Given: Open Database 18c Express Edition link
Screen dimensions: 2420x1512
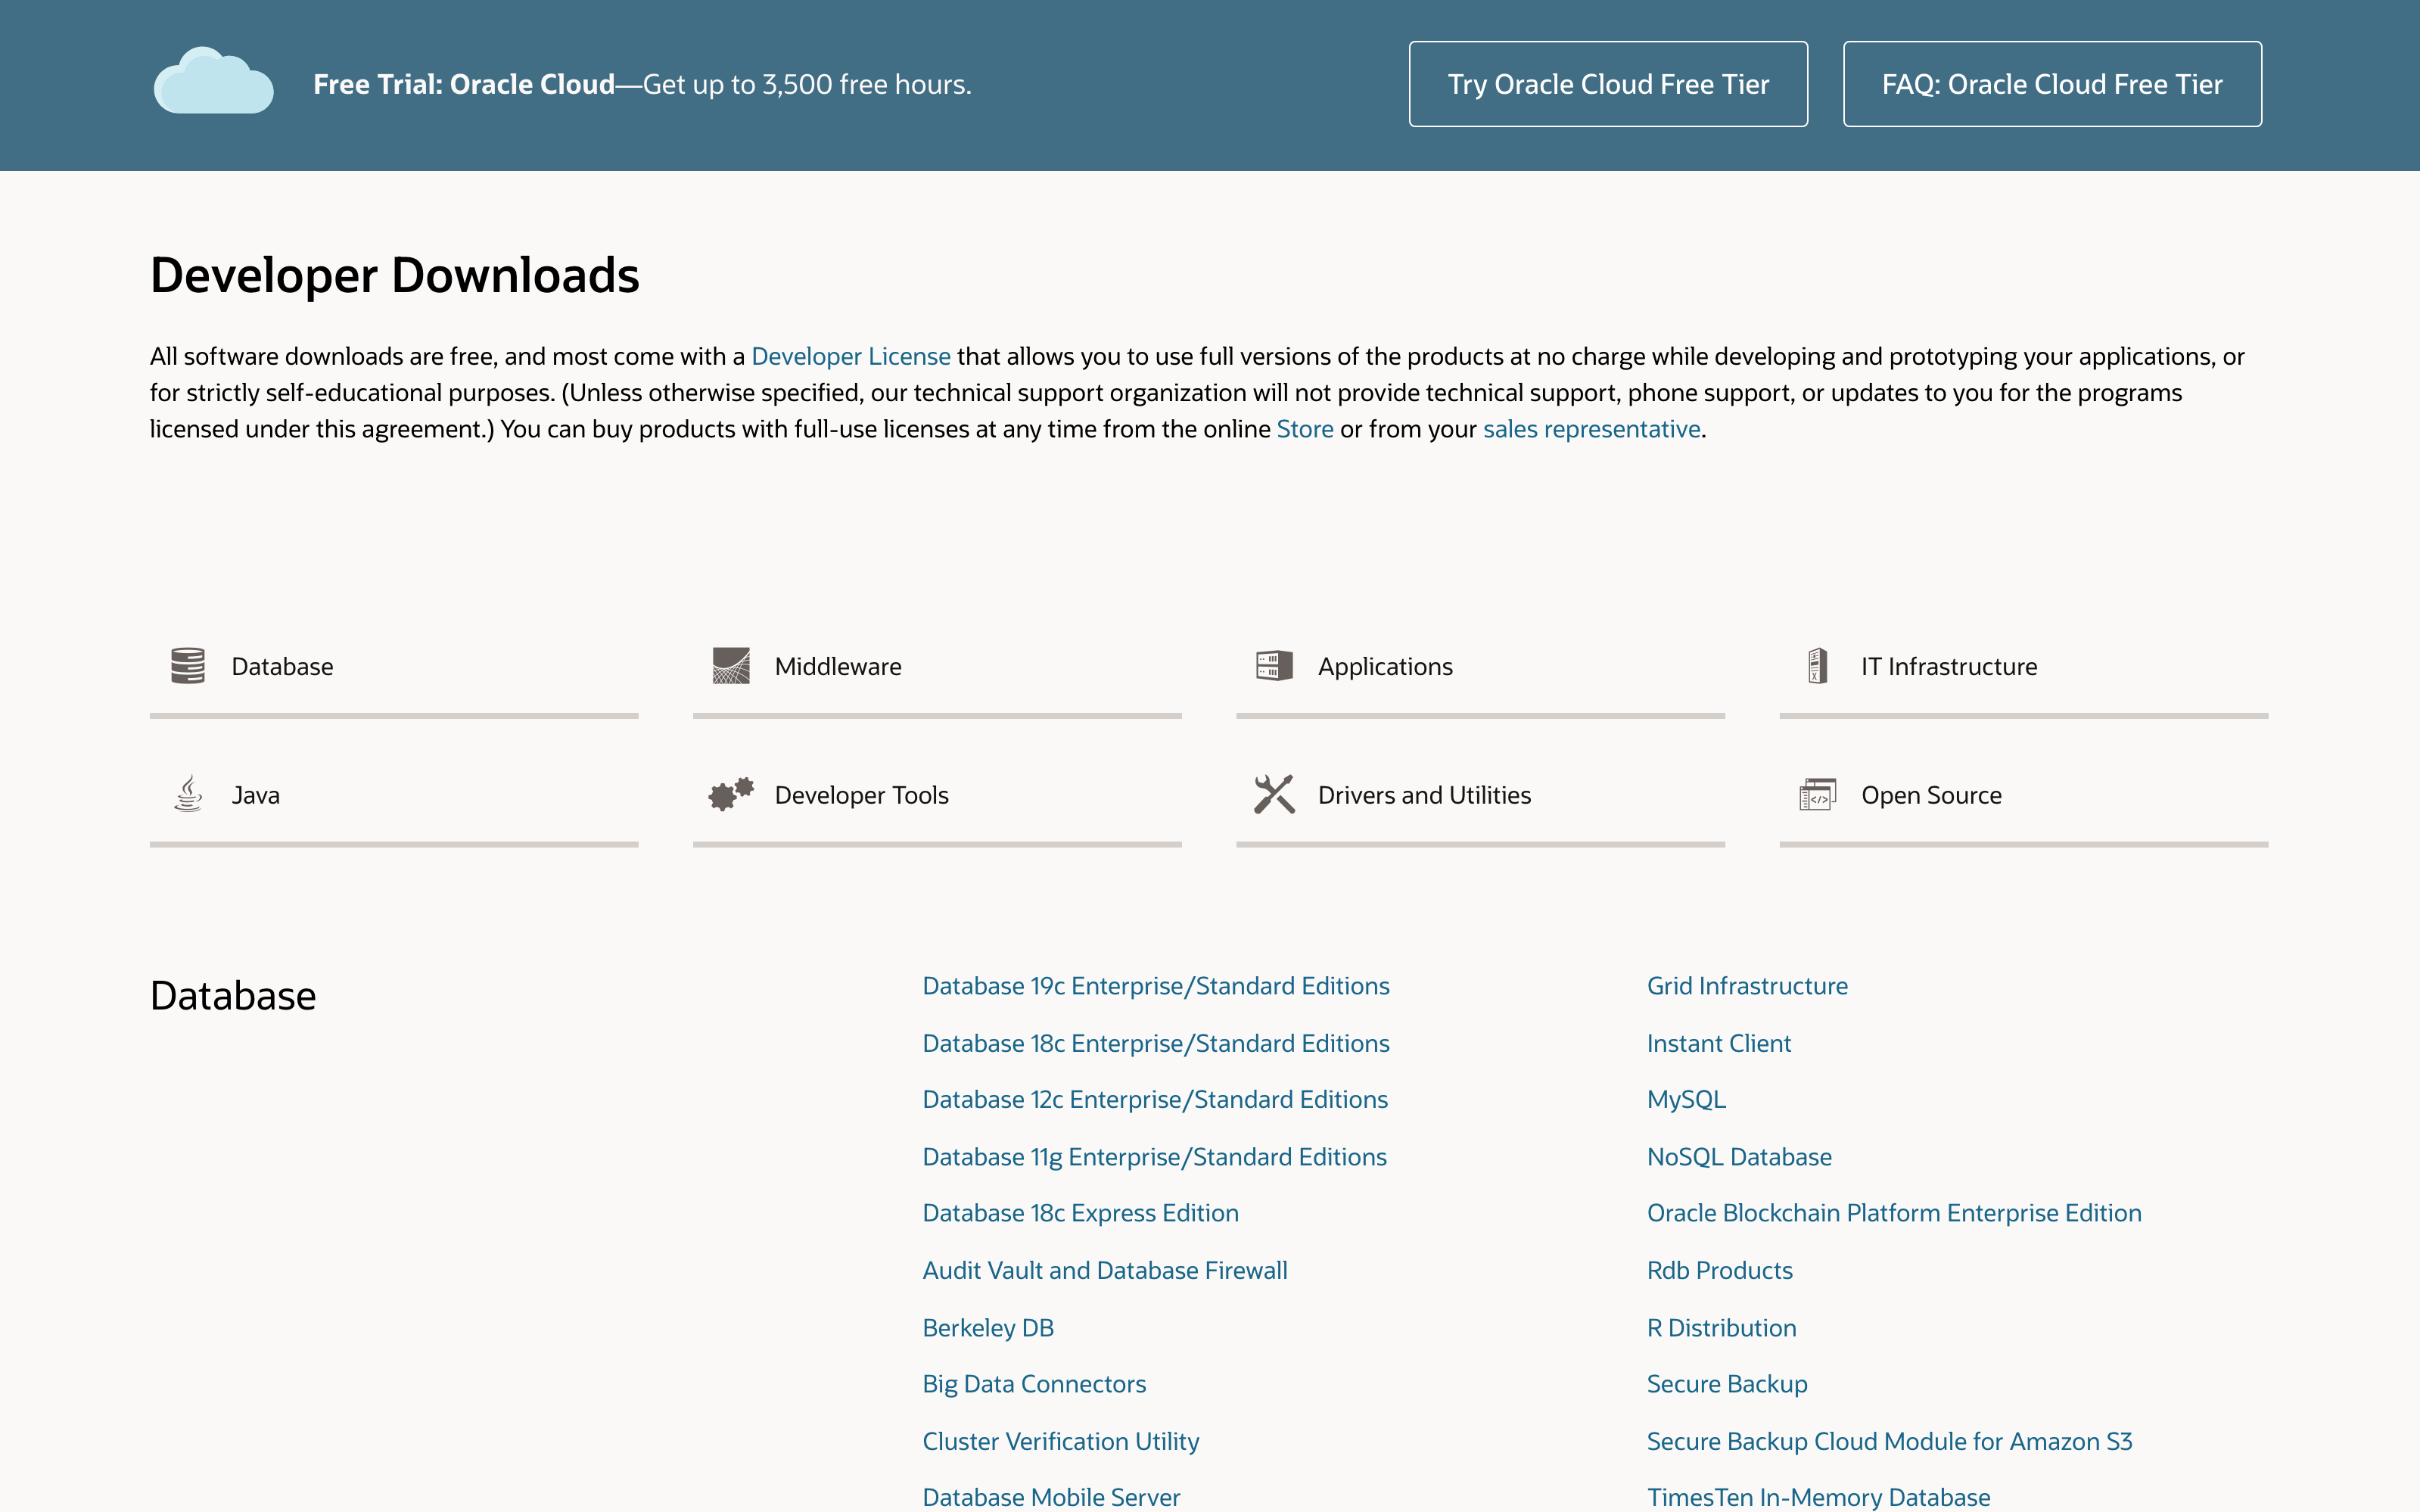Looking at the screenshot, I should point(1080,1213).
